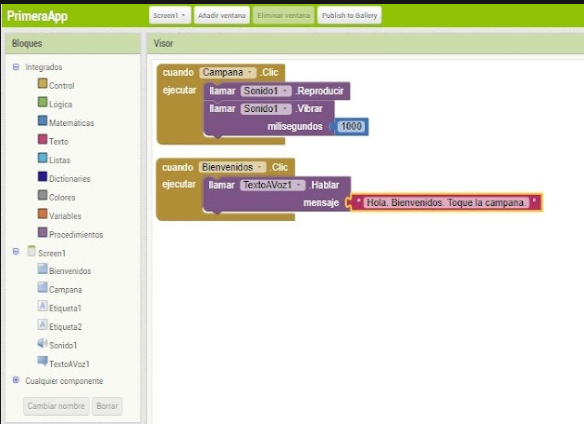
Task: Select the 1000 milisegundos number block
Action: 351,126
